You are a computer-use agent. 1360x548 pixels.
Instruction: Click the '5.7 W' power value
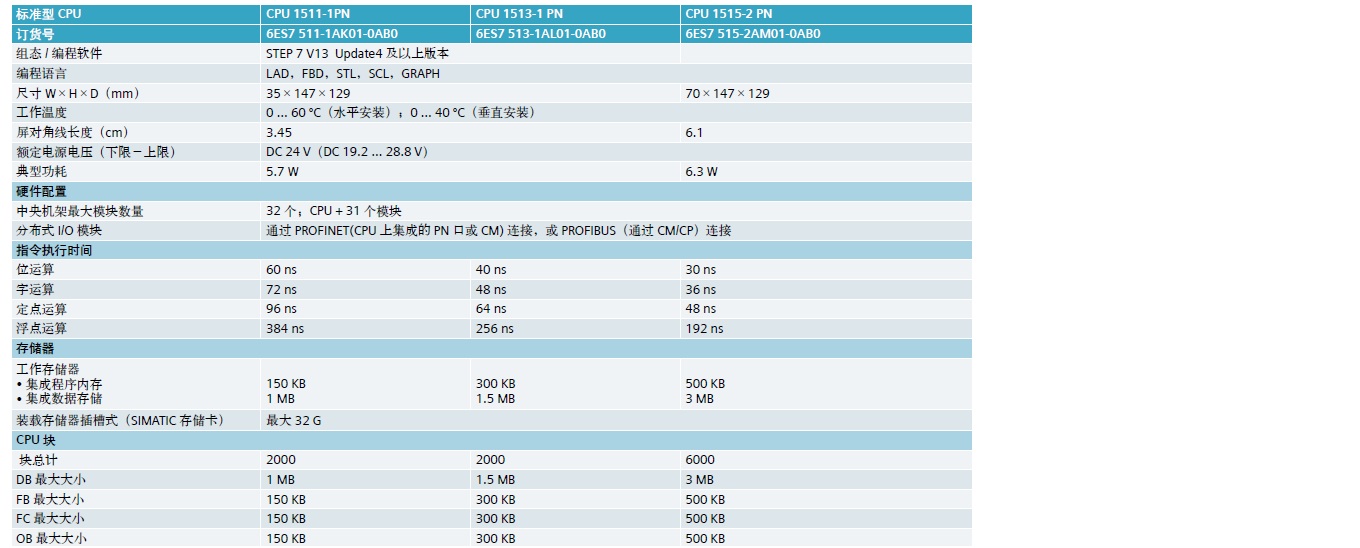pos(282,171)
